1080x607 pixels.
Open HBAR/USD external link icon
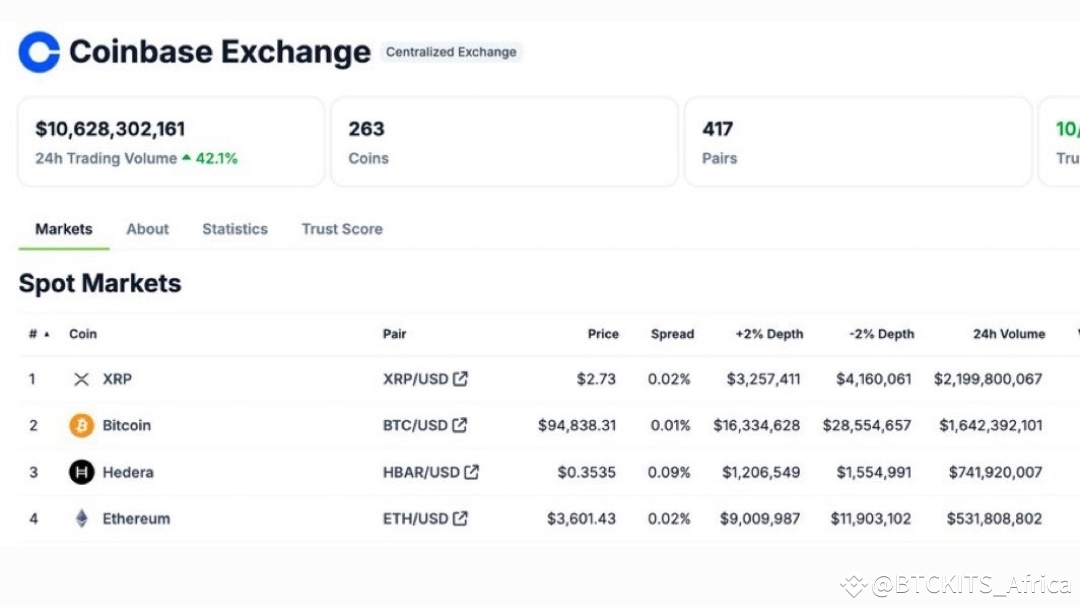[471, 472]
